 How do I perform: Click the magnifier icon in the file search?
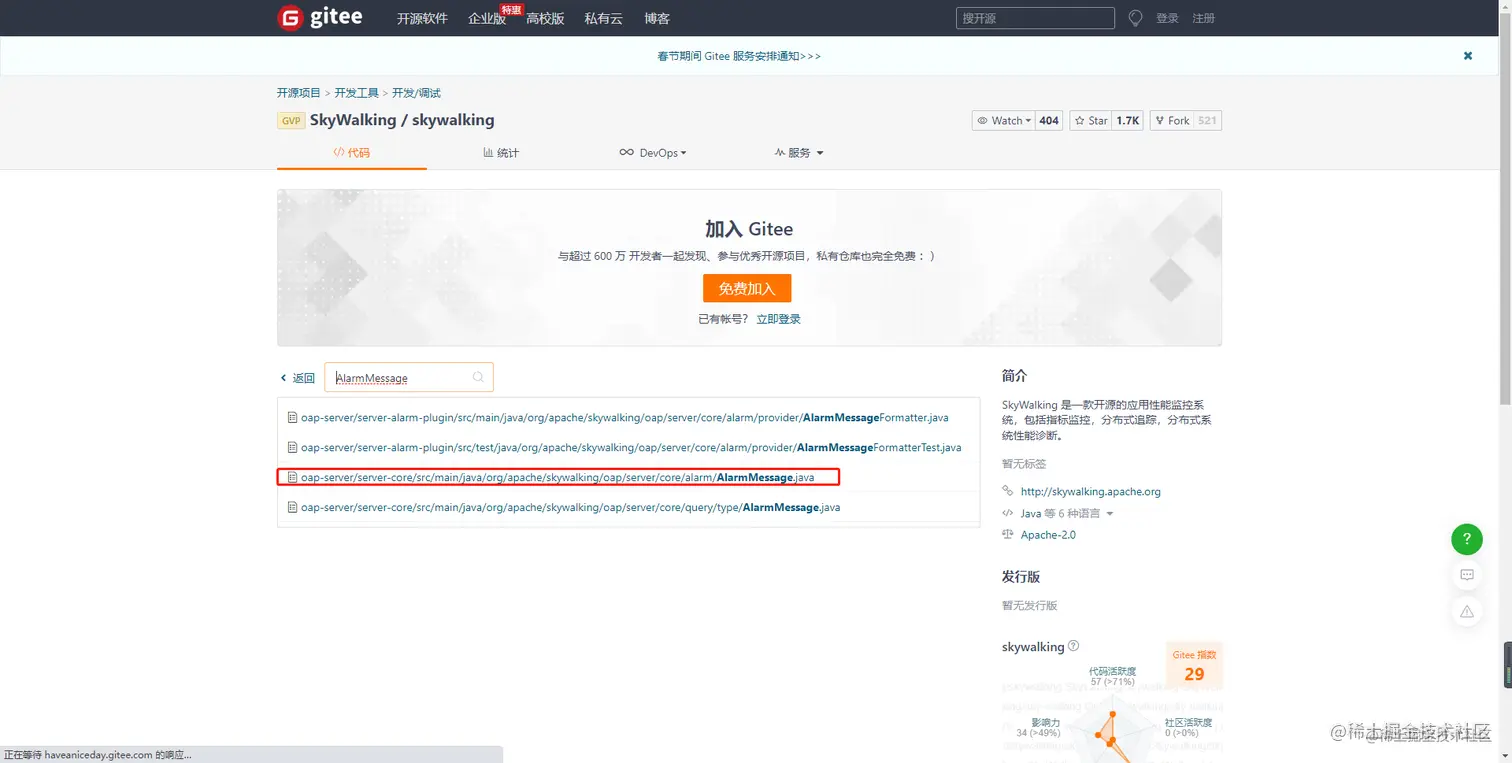[x=478, y=377]
